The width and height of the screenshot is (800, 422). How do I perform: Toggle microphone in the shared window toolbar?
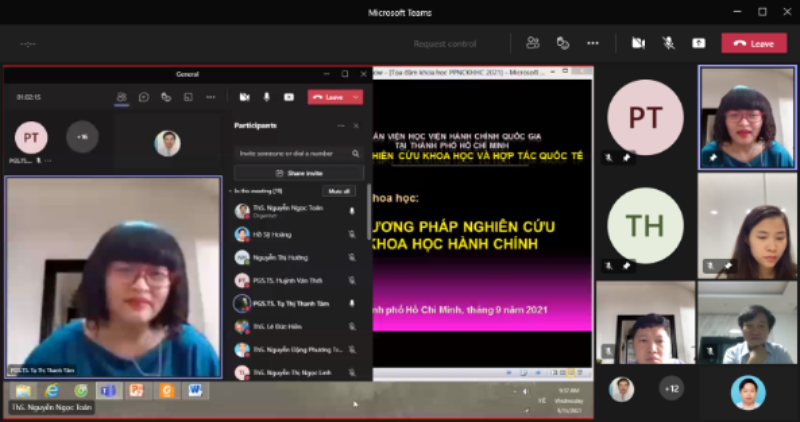266,97
